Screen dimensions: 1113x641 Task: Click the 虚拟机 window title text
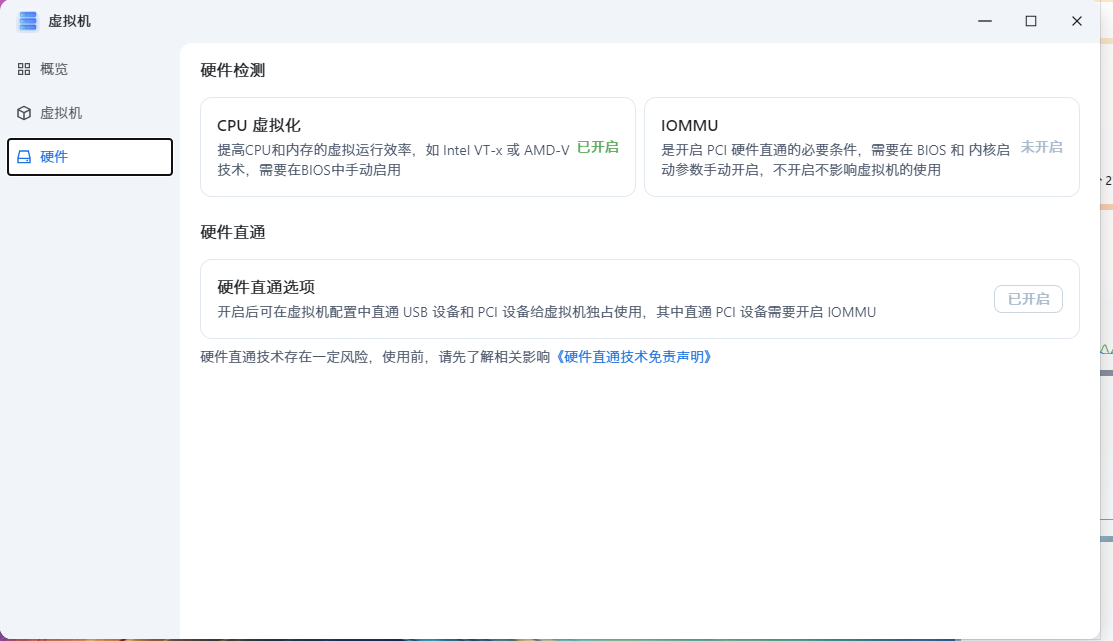pyautogui.click(x=69, y=21)
